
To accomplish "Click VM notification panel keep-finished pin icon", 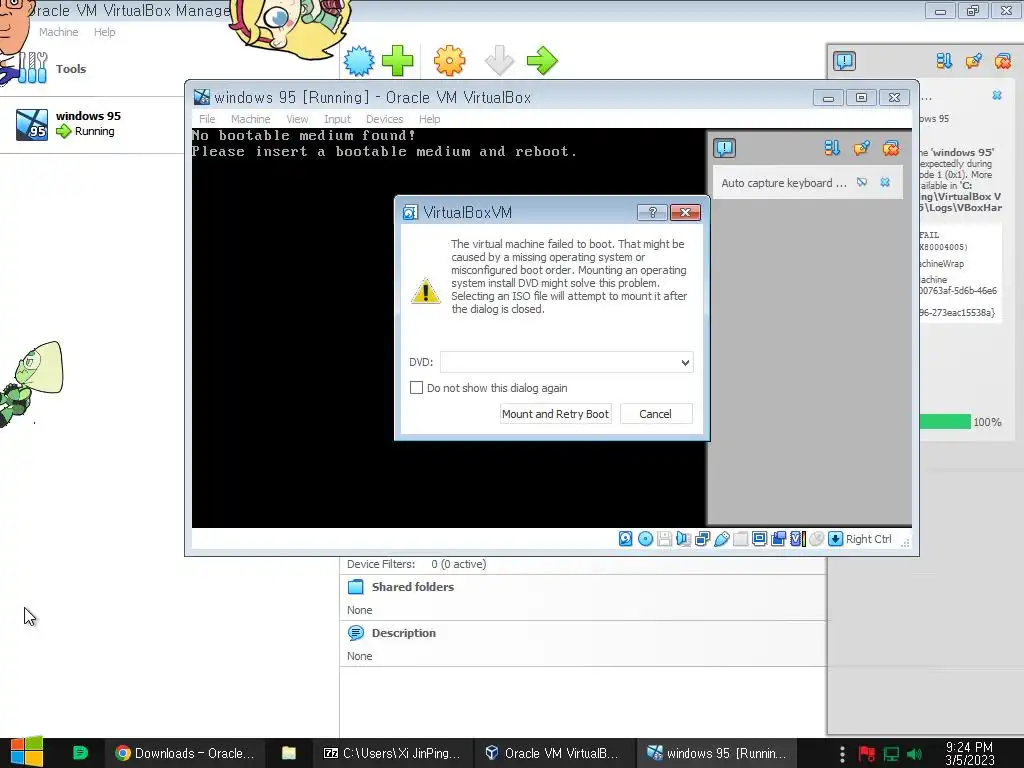I will [861, 148].
